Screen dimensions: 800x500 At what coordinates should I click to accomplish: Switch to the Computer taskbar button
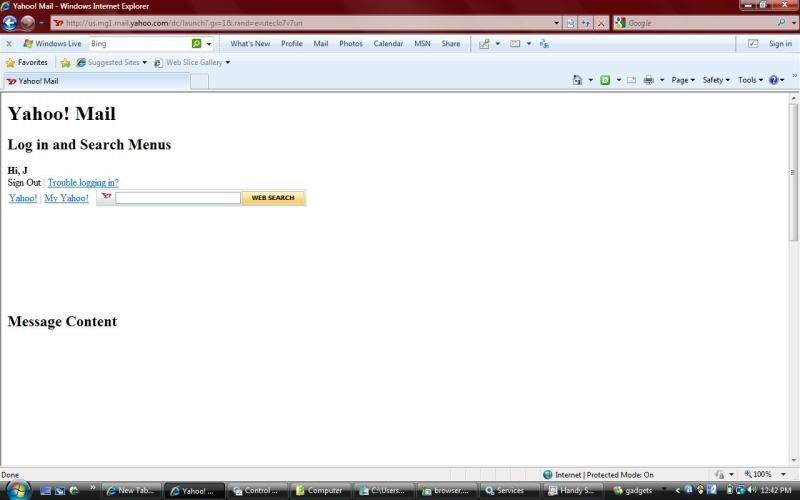click(x=320, y=491)
